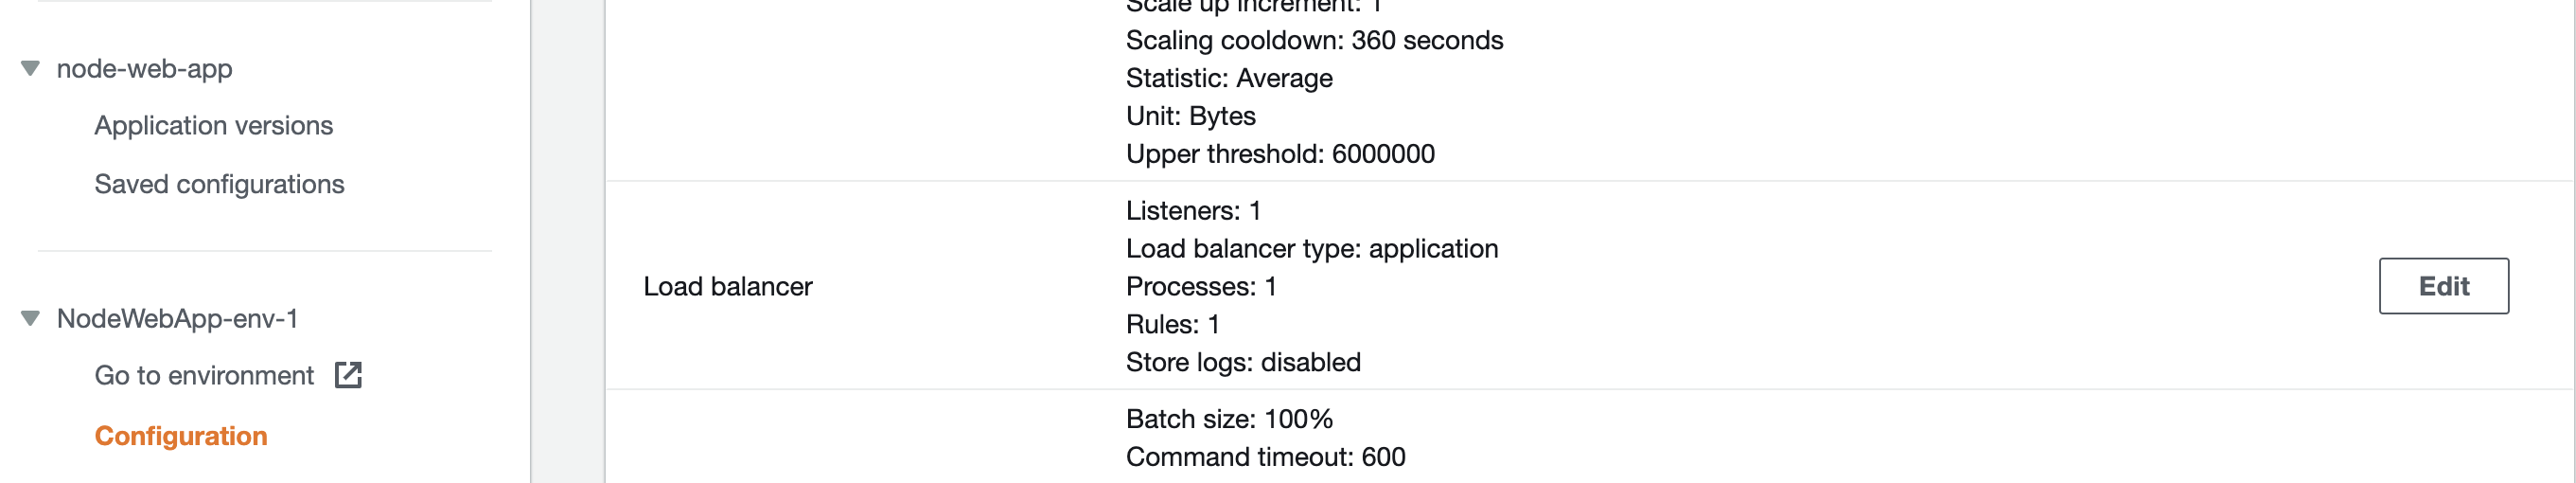The height and width of the screenshot is (483, 2576).
Task: Follow the Go to environment link
Action: pos(204,376)
